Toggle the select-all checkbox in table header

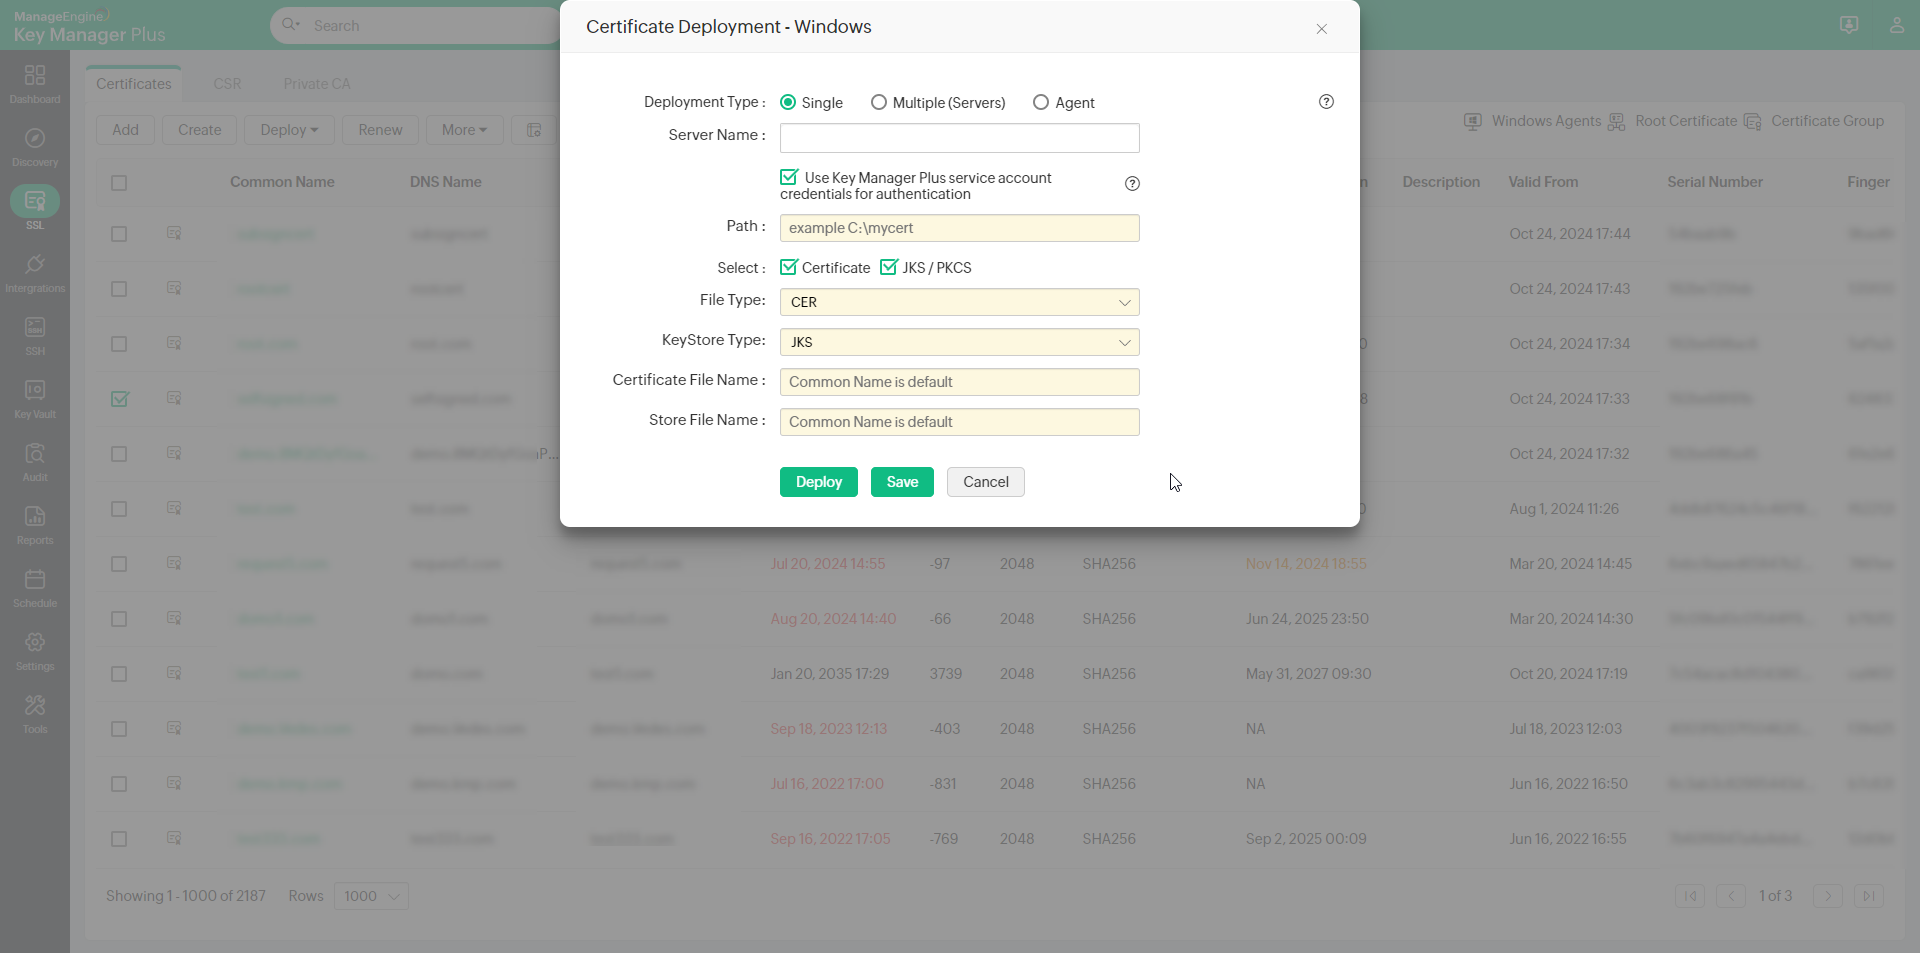click(119, 183)
